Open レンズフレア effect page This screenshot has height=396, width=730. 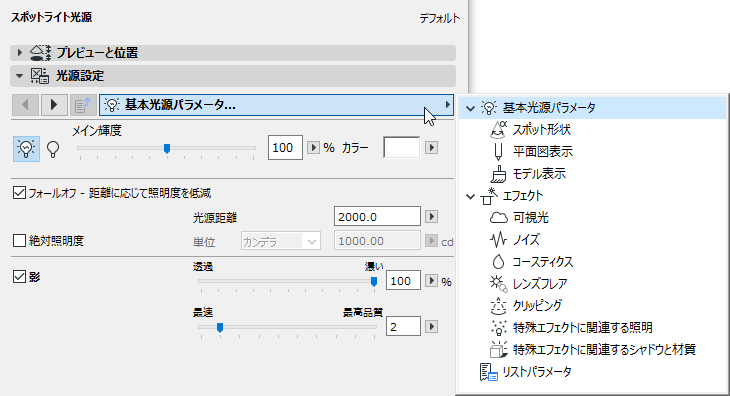540,283
